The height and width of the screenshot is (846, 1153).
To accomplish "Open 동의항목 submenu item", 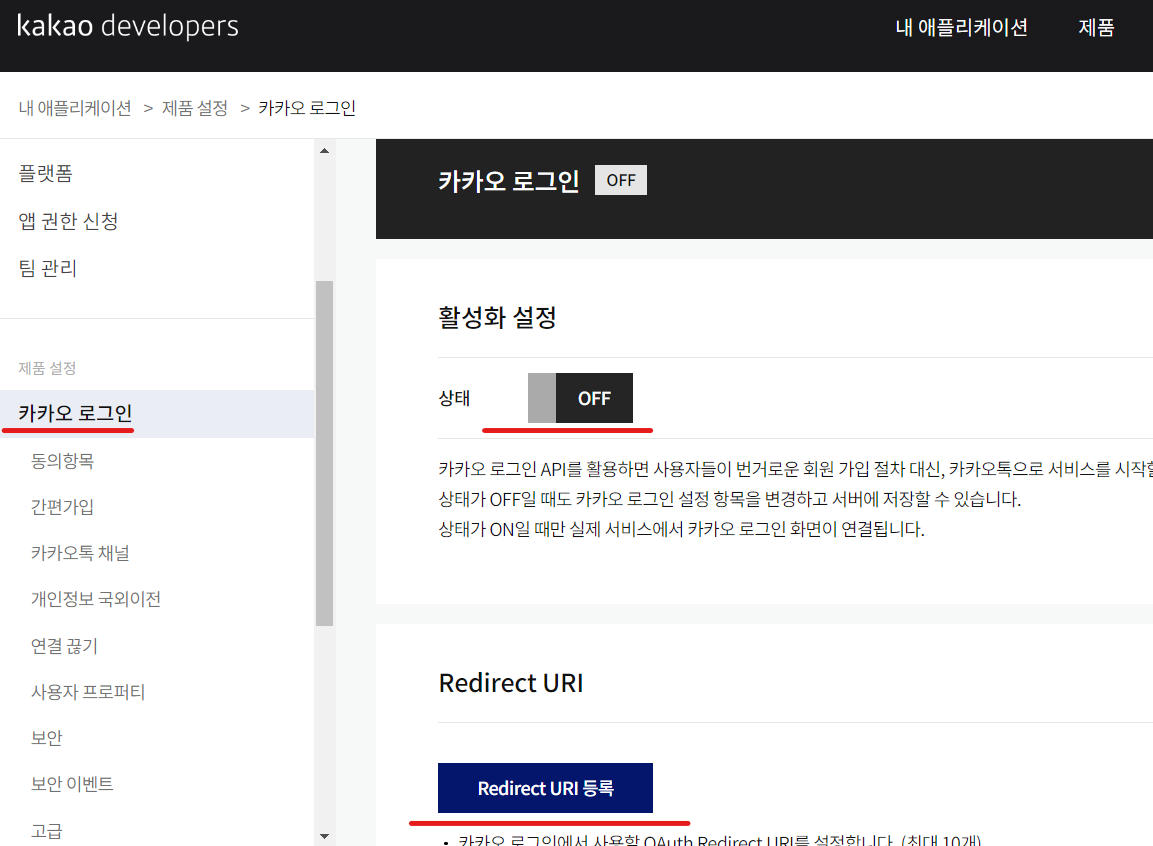I will pos(63,461).
